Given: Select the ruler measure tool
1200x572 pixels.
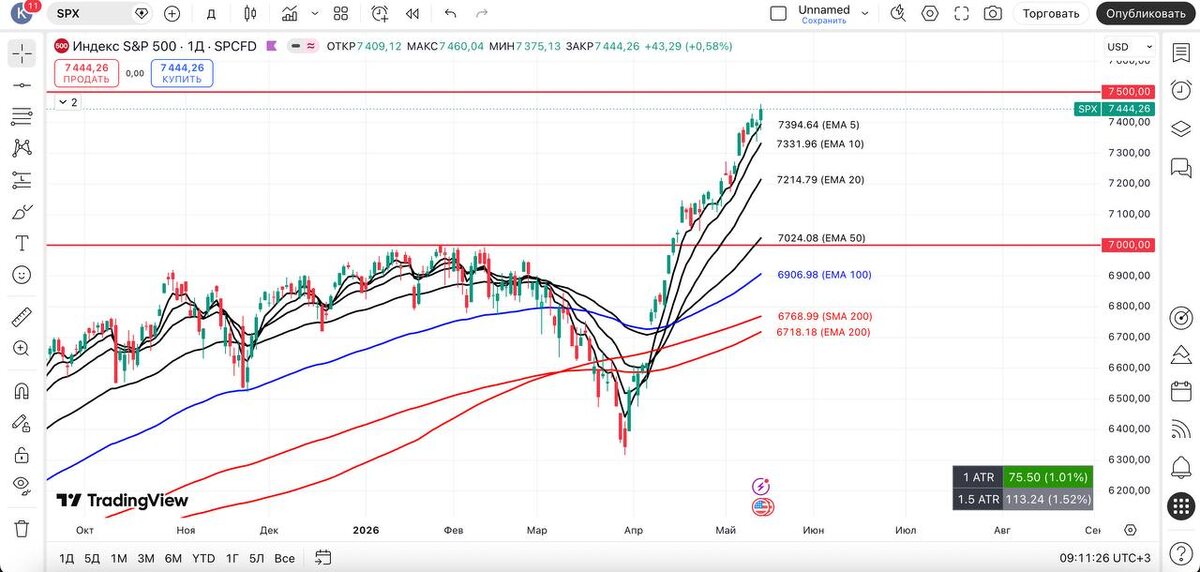Looking at the screenshot, I should (22, 318).
